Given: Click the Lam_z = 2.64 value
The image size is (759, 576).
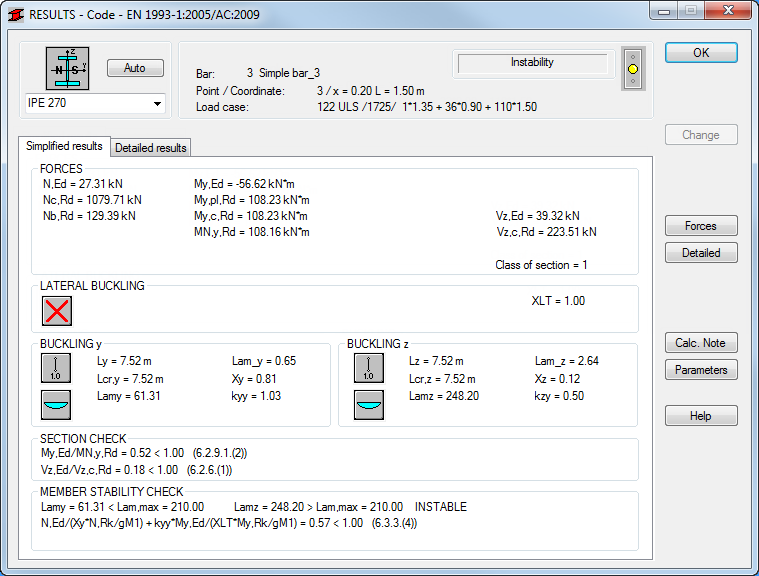Looking at the screenshot, I should (x=567, y=361).
